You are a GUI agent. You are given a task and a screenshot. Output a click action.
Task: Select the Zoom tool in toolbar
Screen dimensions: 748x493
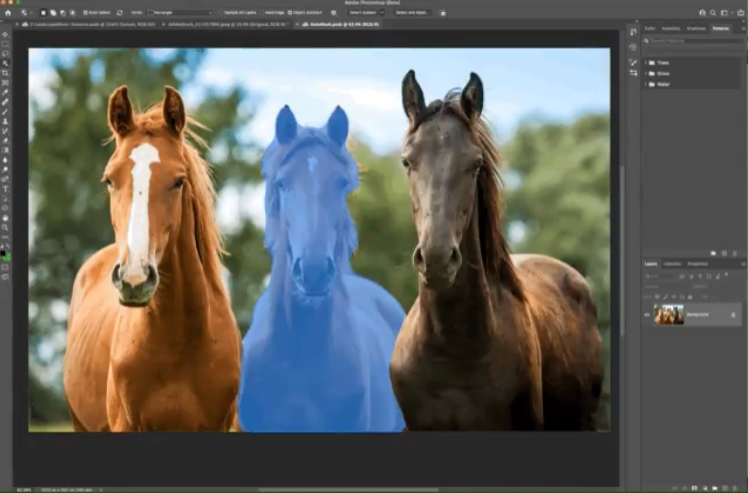(5, 228)
